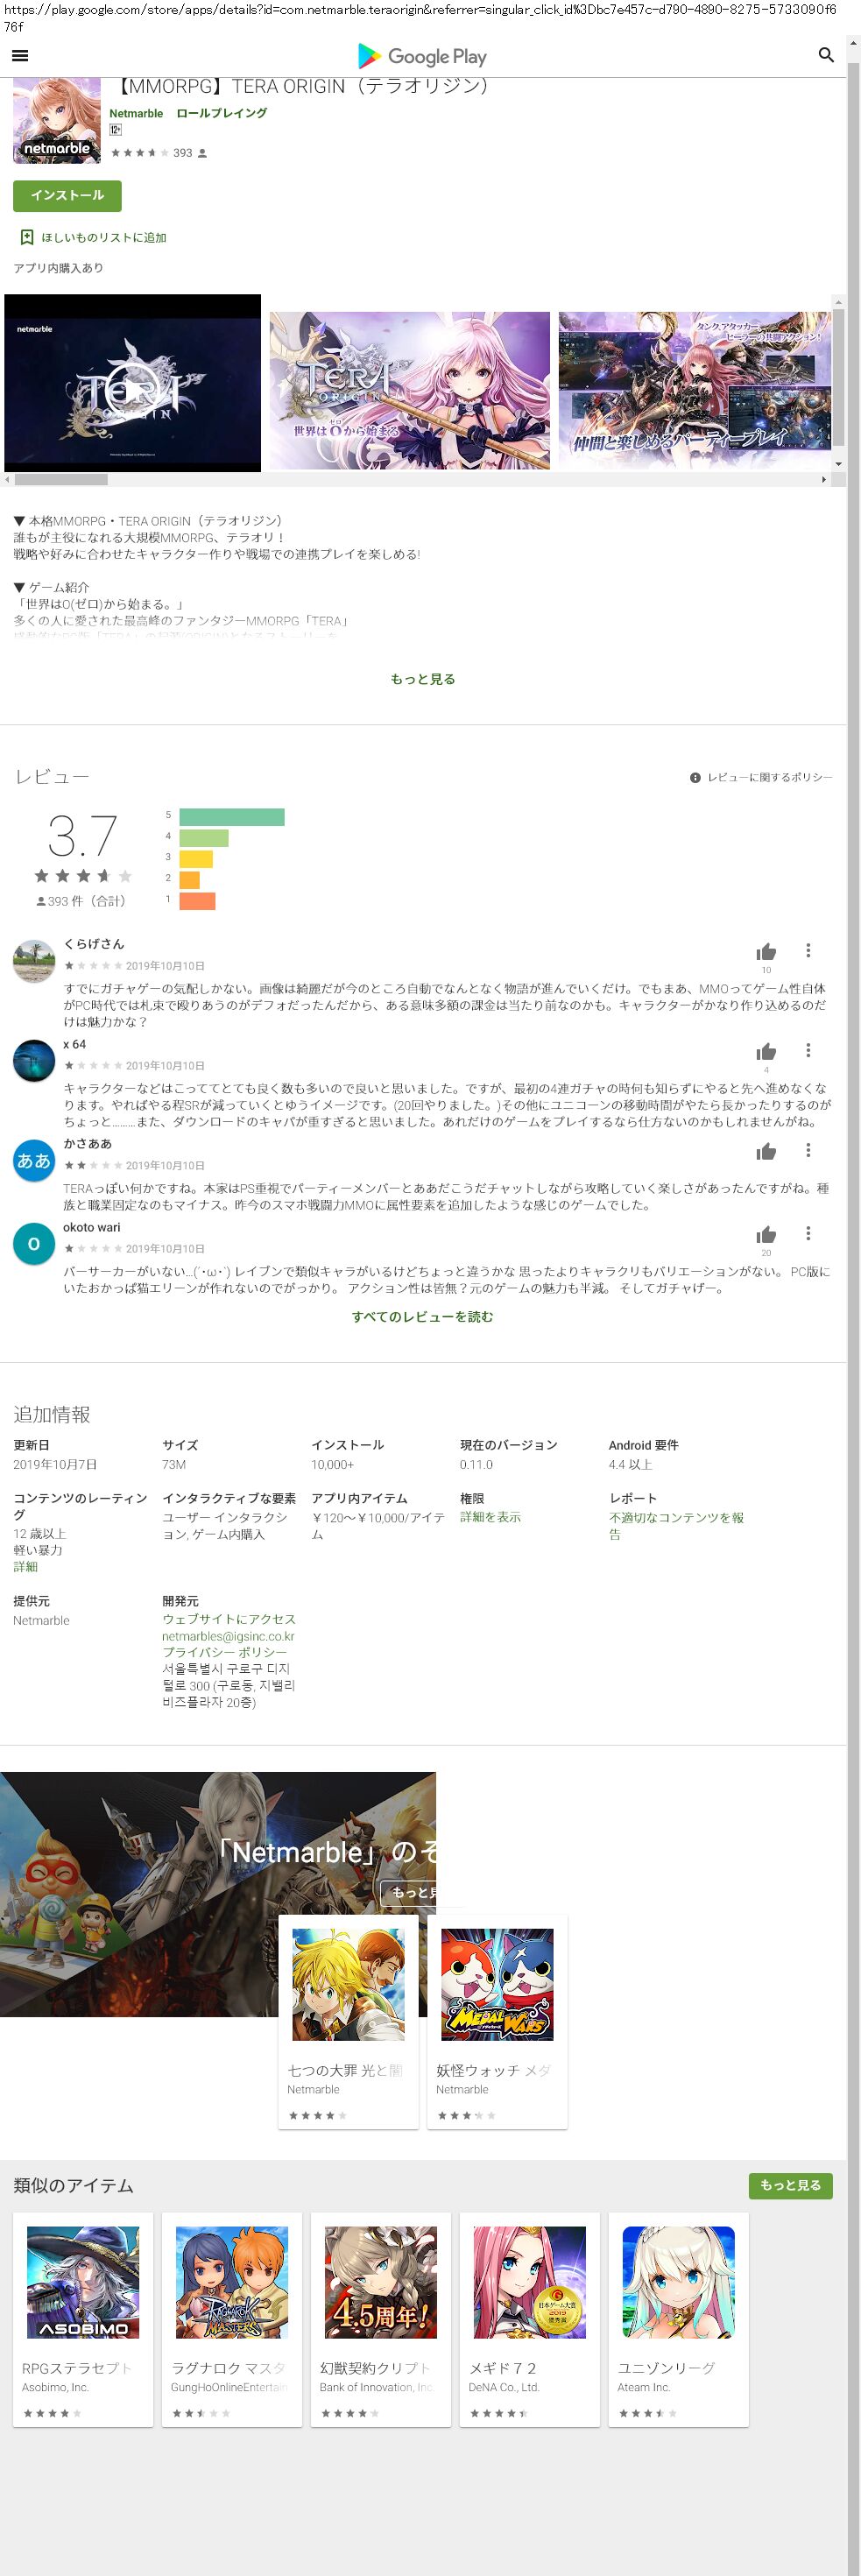Like the review by x 64
This screenshot has width=861, height=2576.
[x=766, y=1051]
